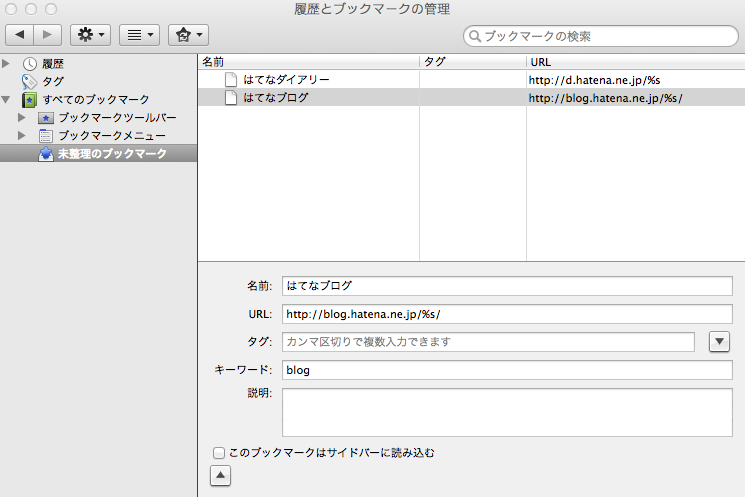Select the タグ label in sidebar
The image size is (745, 497).
tap(53, 82)
